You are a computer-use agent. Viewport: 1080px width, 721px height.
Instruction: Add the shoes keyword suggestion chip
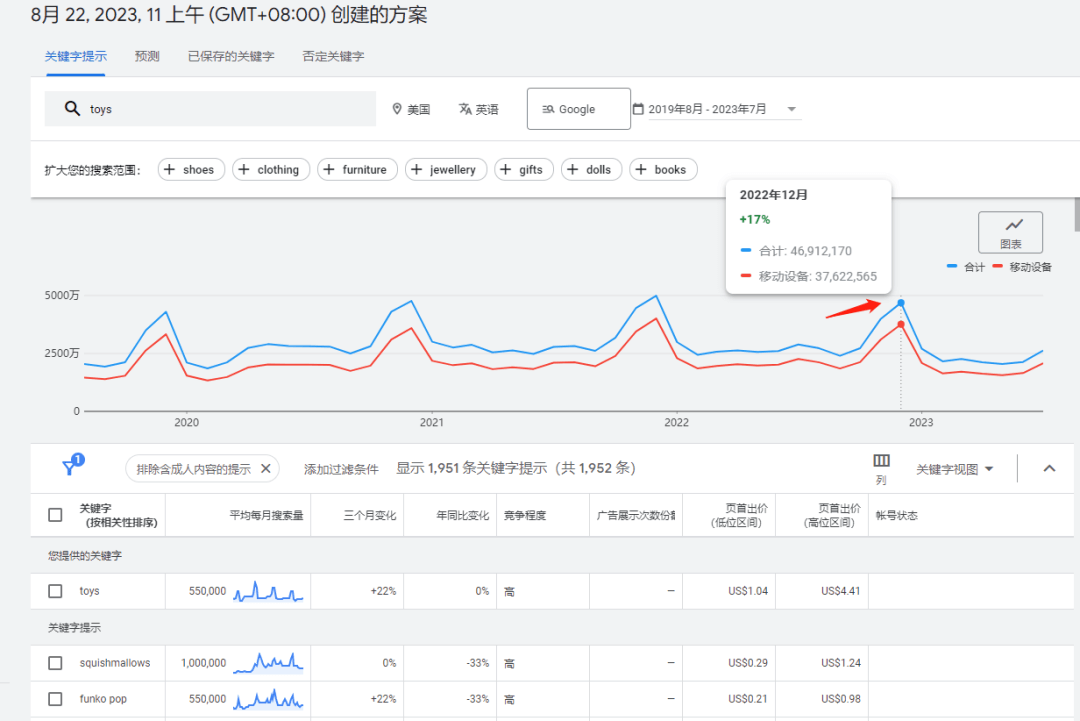[x=190, y=170]
